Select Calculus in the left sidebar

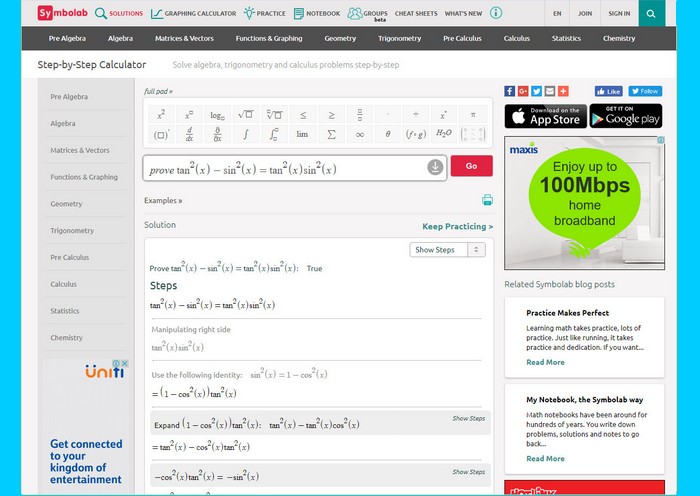[63, 284]
